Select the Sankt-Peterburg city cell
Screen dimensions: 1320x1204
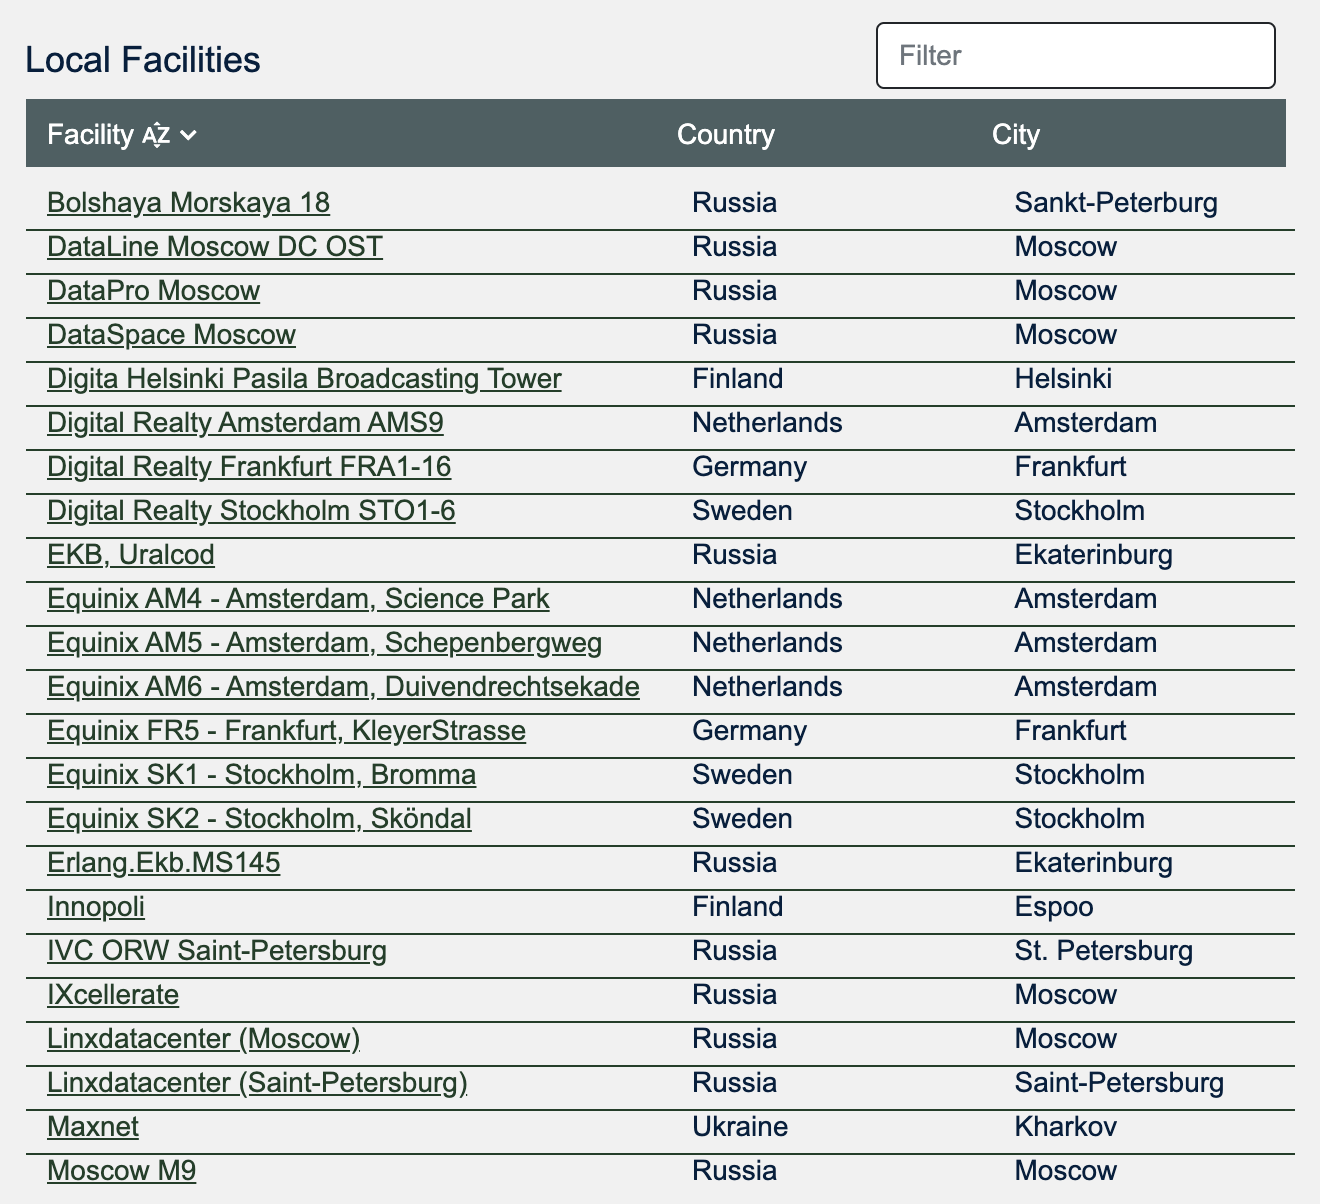[1116, 203]
